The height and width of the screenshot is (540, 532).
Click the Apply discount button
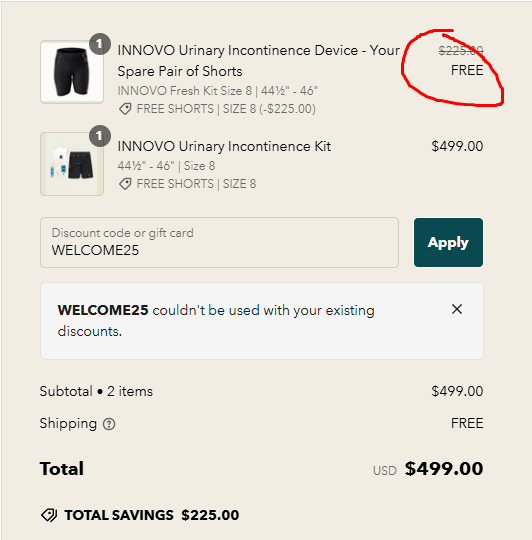point(448,242)
